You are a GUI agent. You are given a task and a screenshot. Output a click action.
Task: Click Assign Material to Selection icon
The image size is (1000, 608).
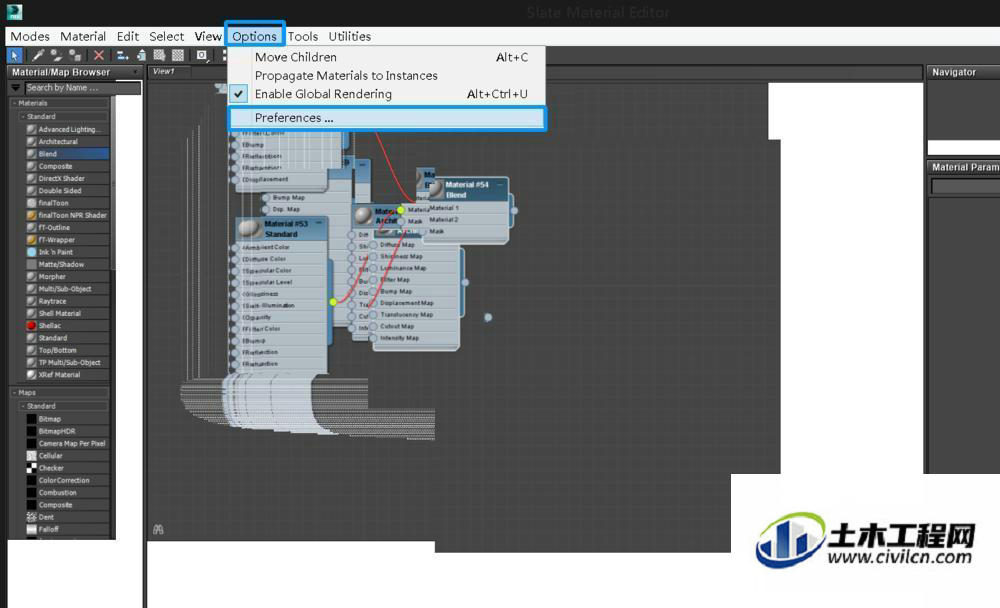(75, 56)
